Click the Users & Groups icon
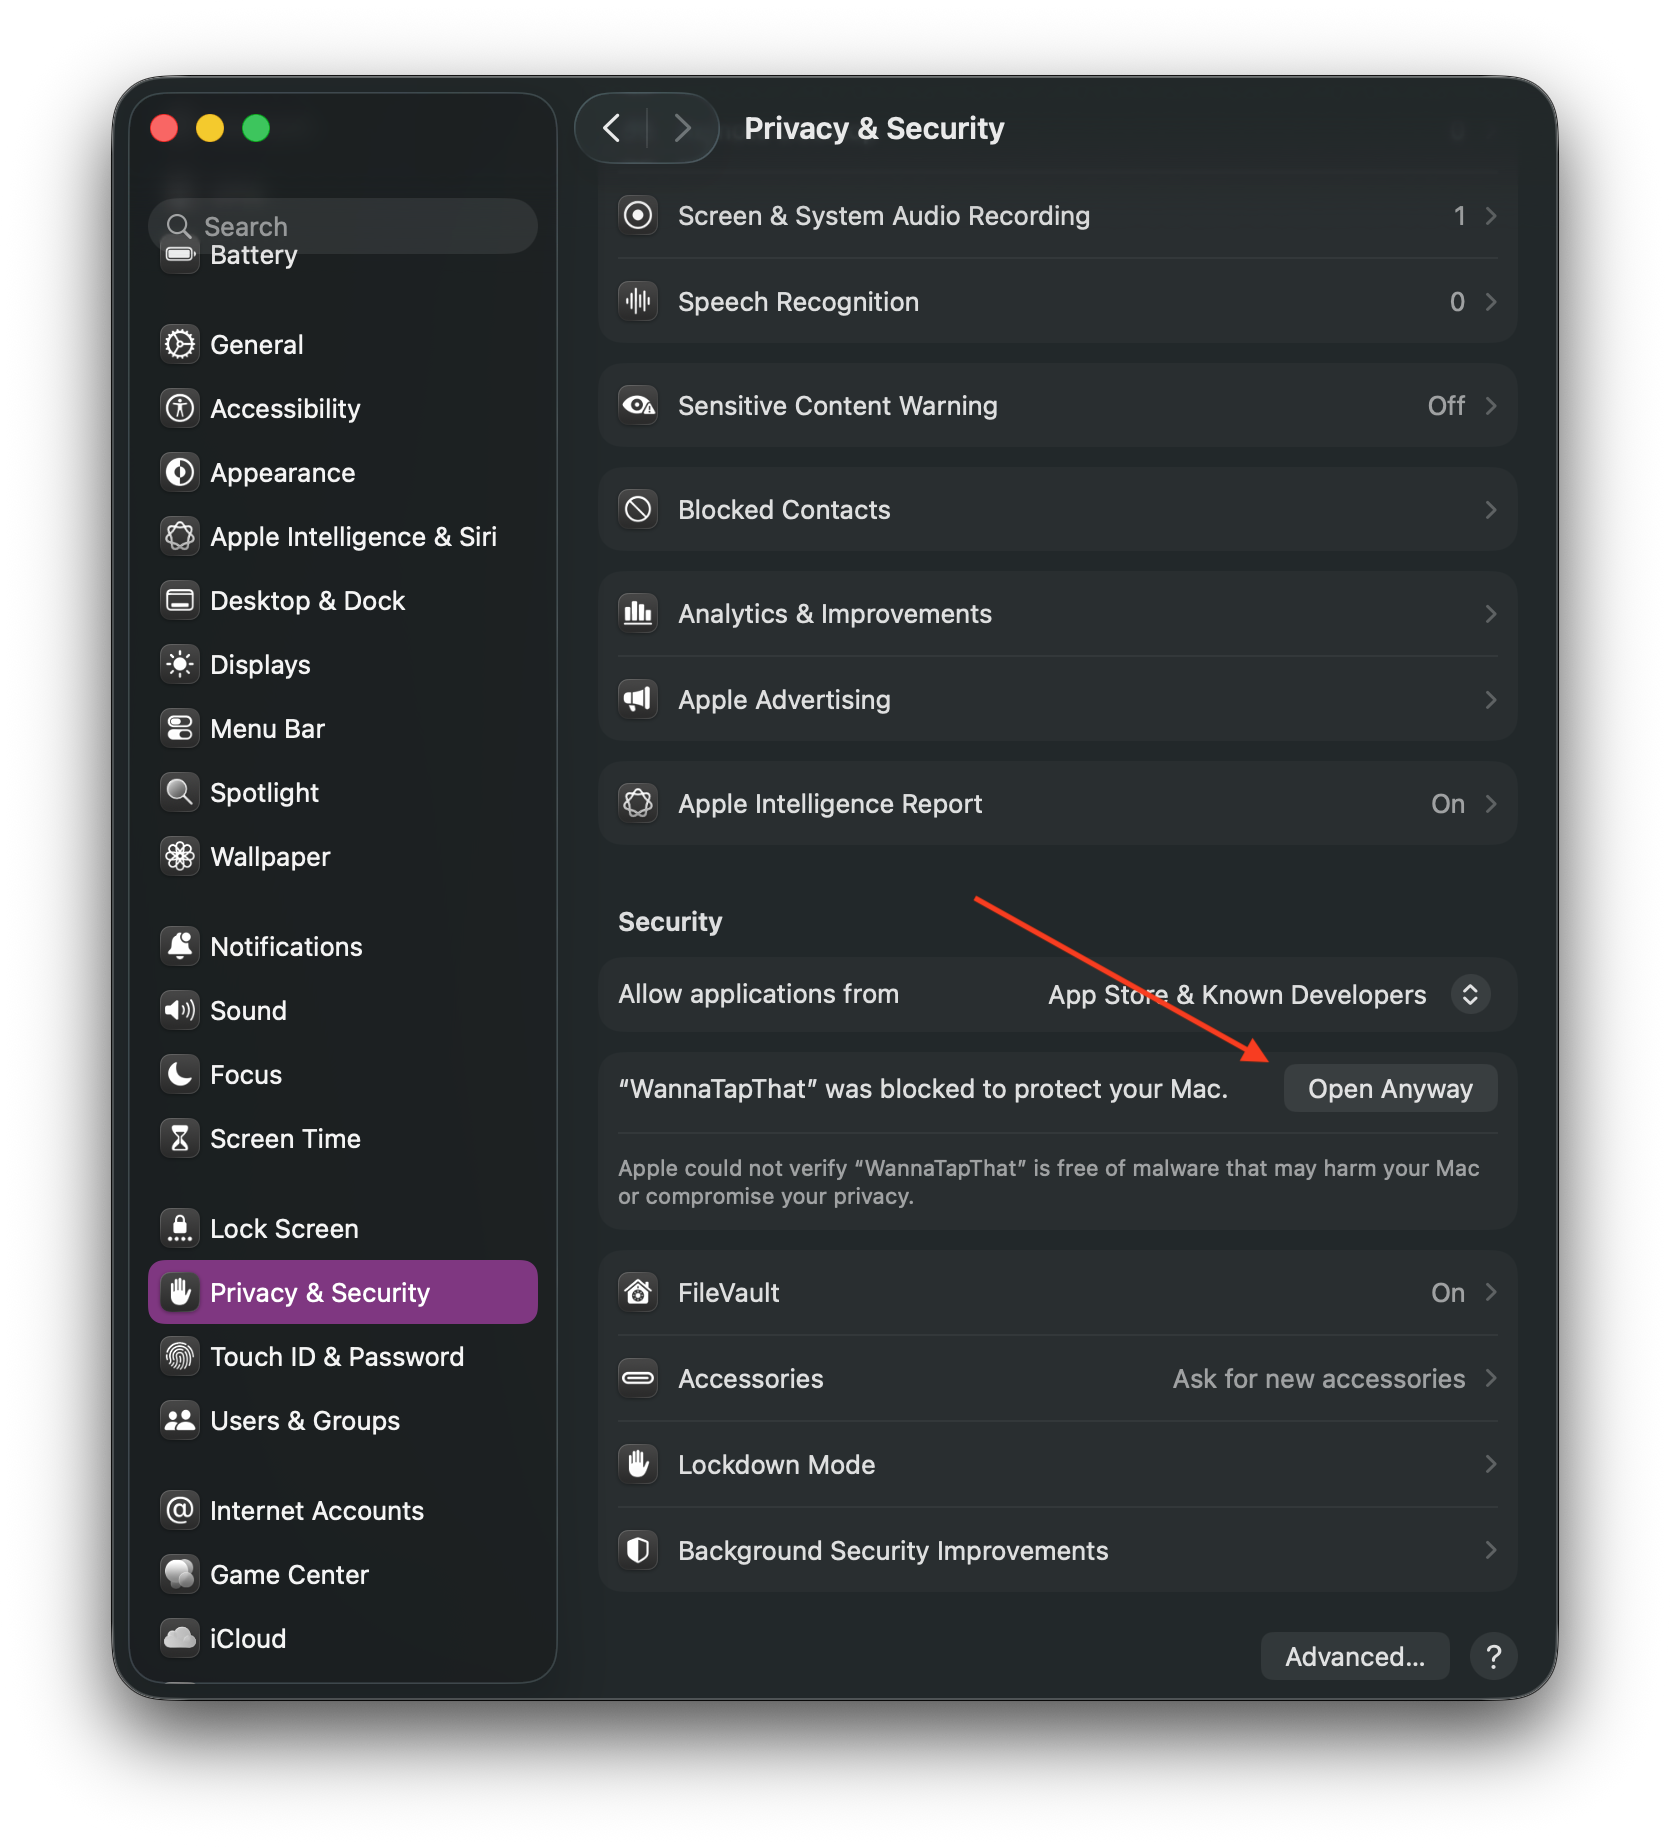Screen dimensions: 1670x1848 click(x=180, y=1420)
